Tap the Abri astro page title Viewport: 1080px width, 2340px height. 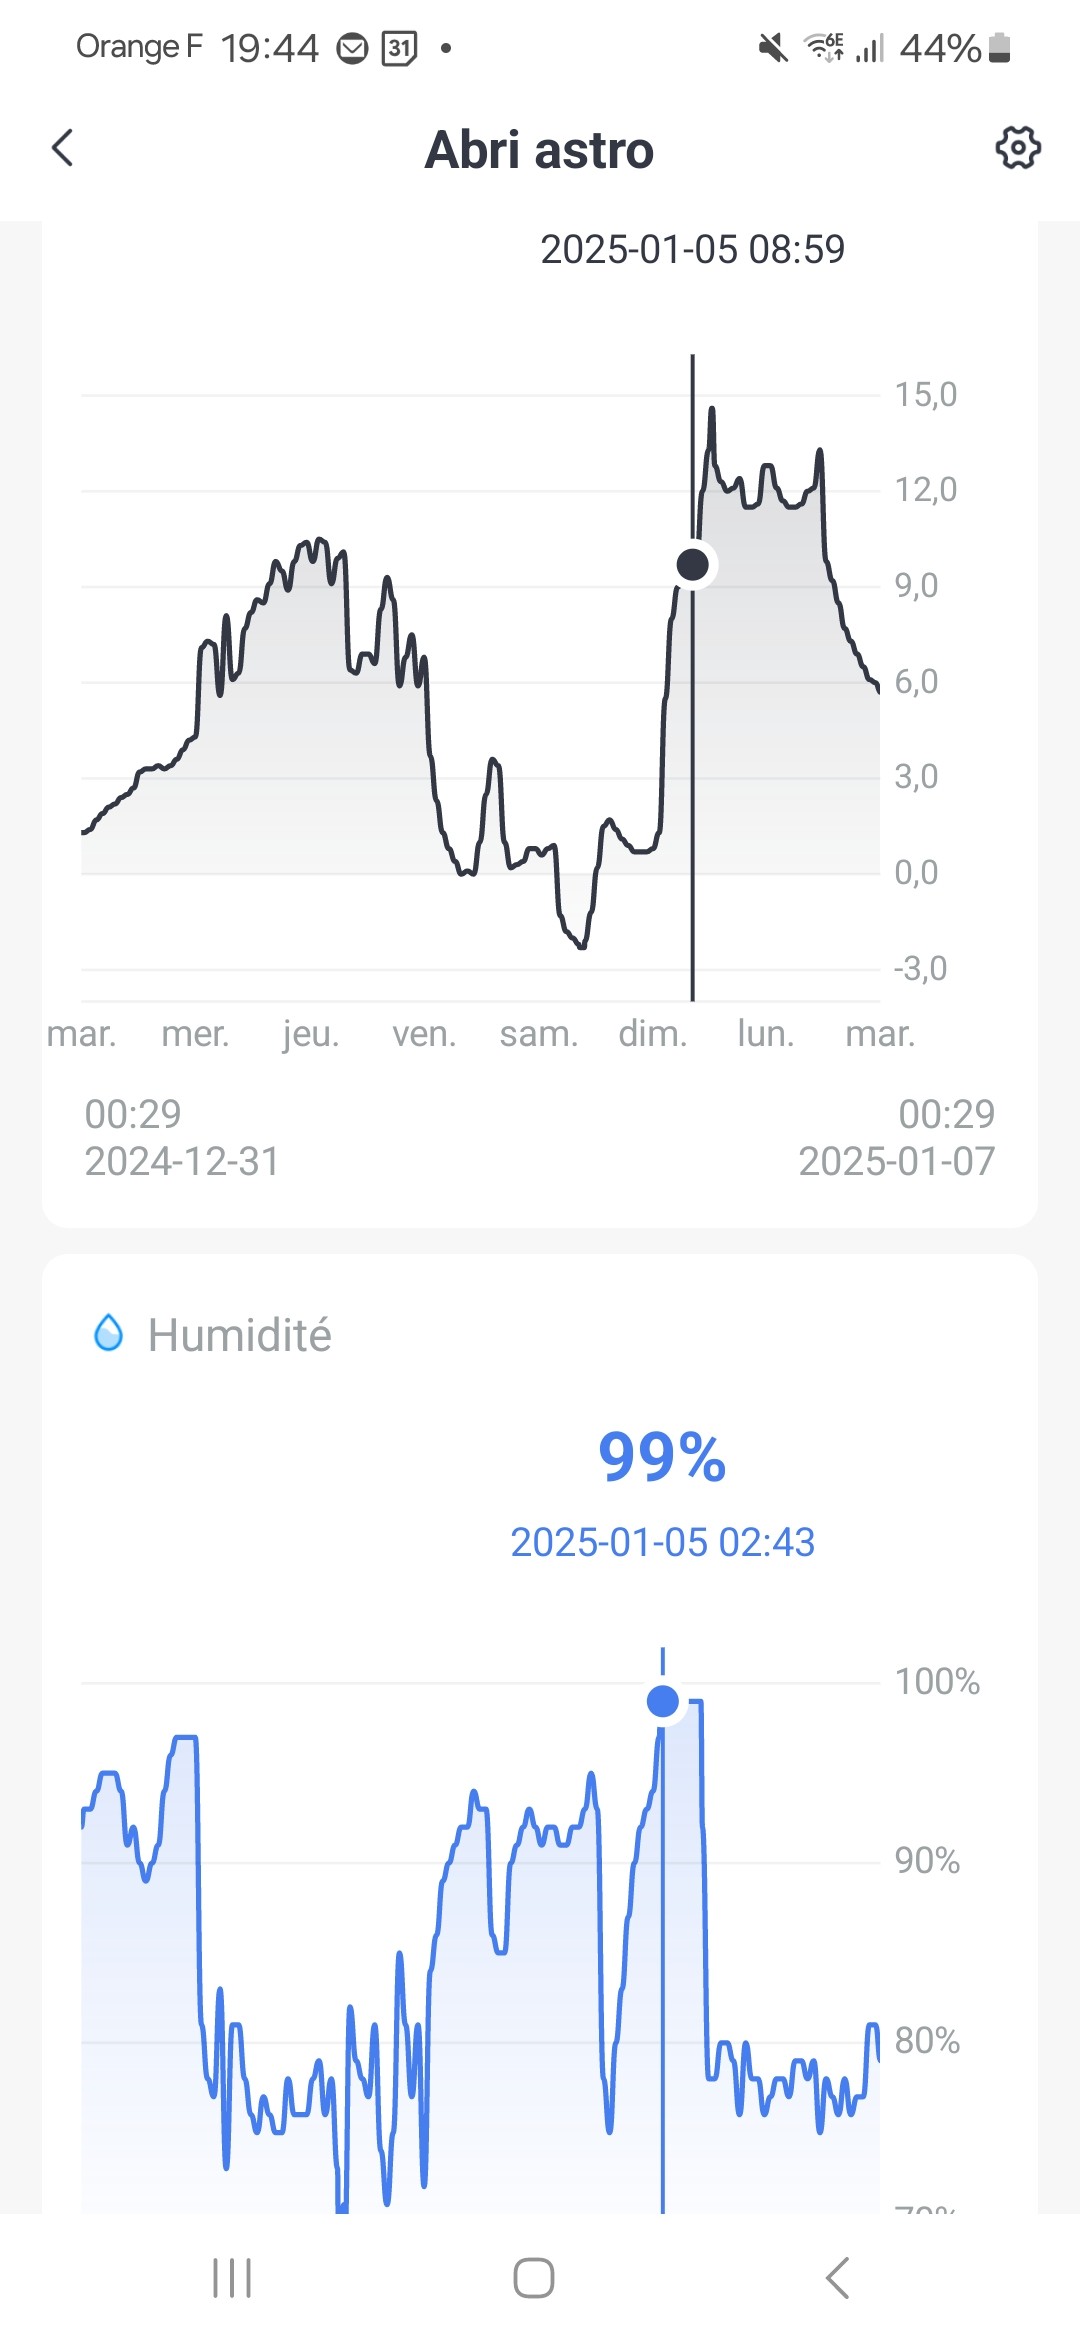tap(539, 150)
